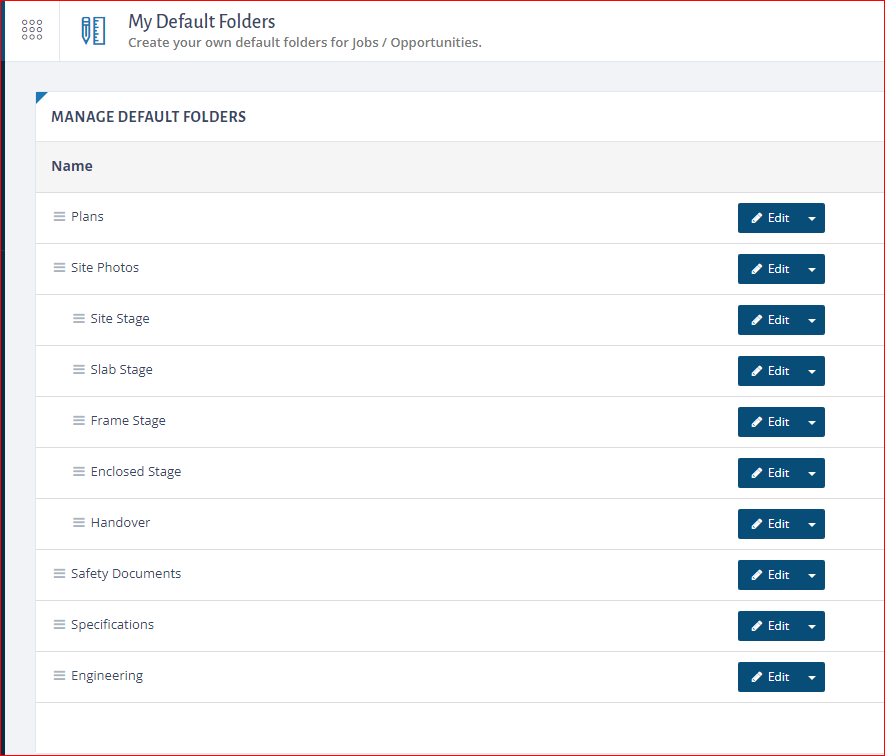The height and width of the screenshot is (756, 885).
Task: Grab the drag handle beside Enclosed Stage
Action: pos(79,471)
